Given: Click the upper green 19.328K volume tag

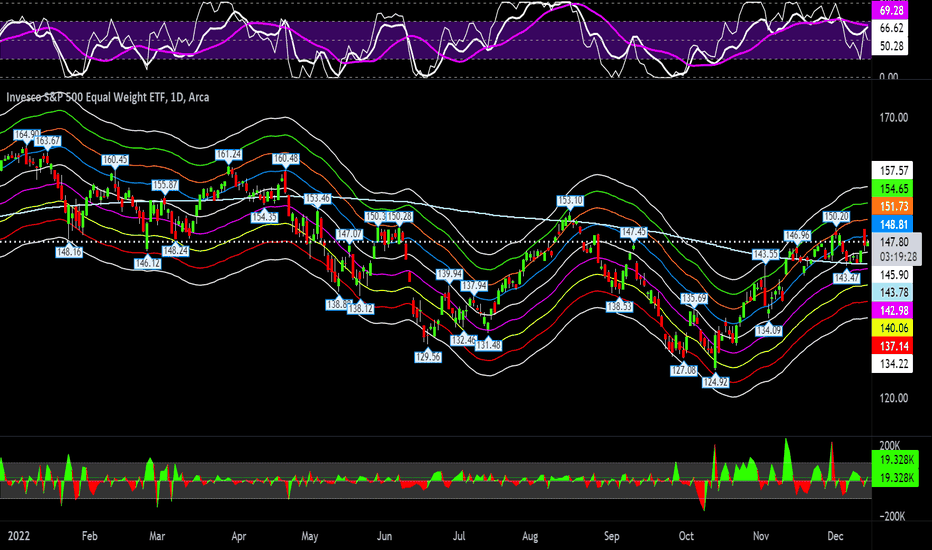Looking at the screenshot, I should 895,460.
